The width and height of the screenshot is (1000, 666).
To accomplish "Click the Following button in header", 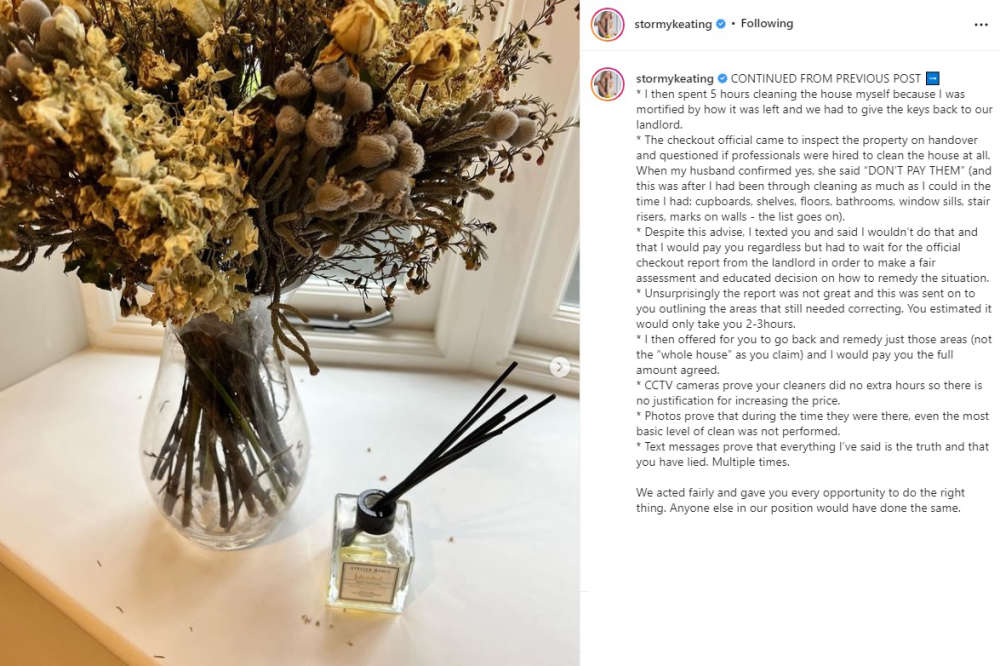I will [x=767, y=24].
